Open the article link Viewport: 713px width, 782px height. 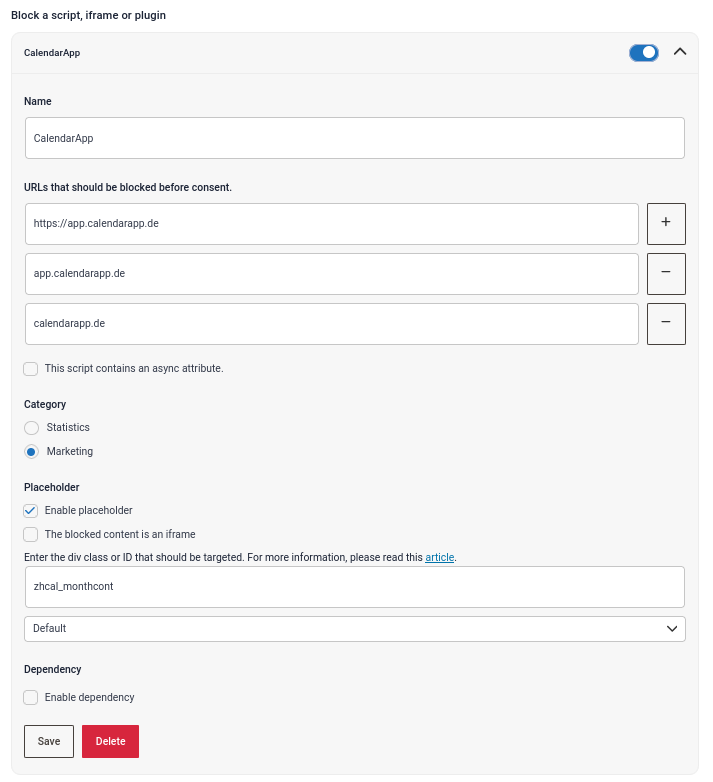click(x=439, y=557)
